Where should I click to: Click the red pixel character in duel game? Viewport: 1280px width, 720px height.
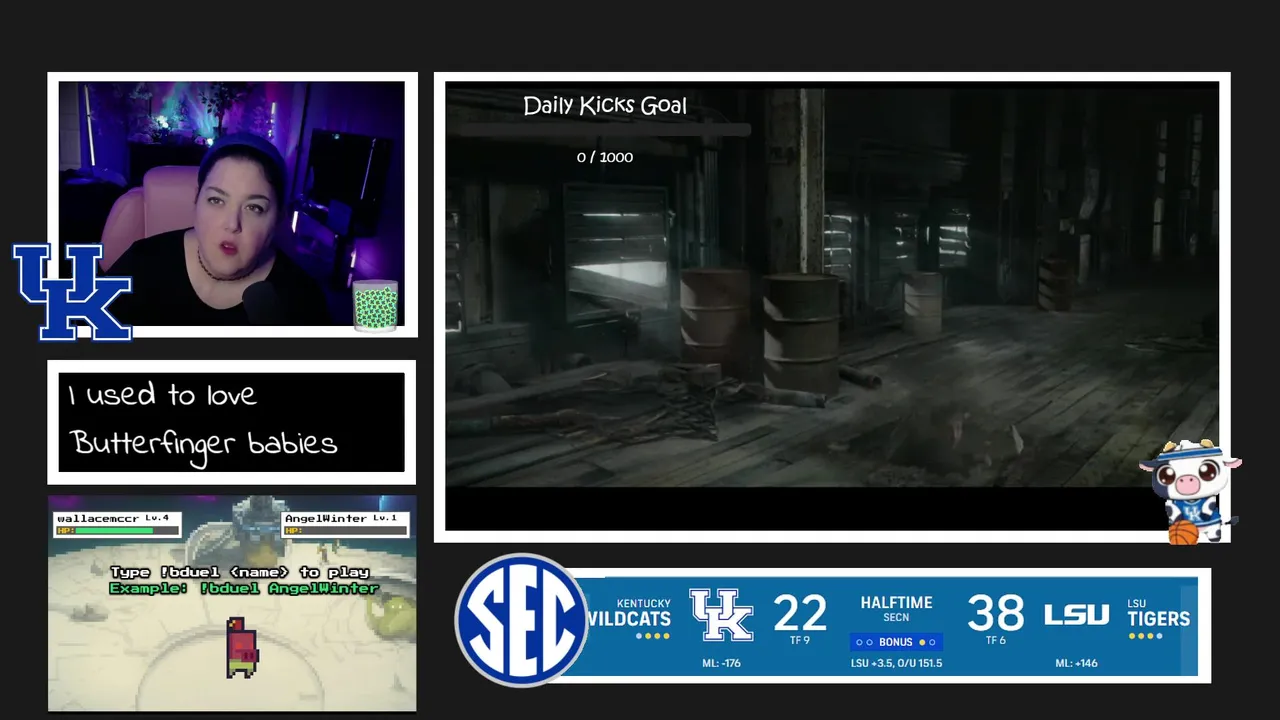(x=242, y=647)
